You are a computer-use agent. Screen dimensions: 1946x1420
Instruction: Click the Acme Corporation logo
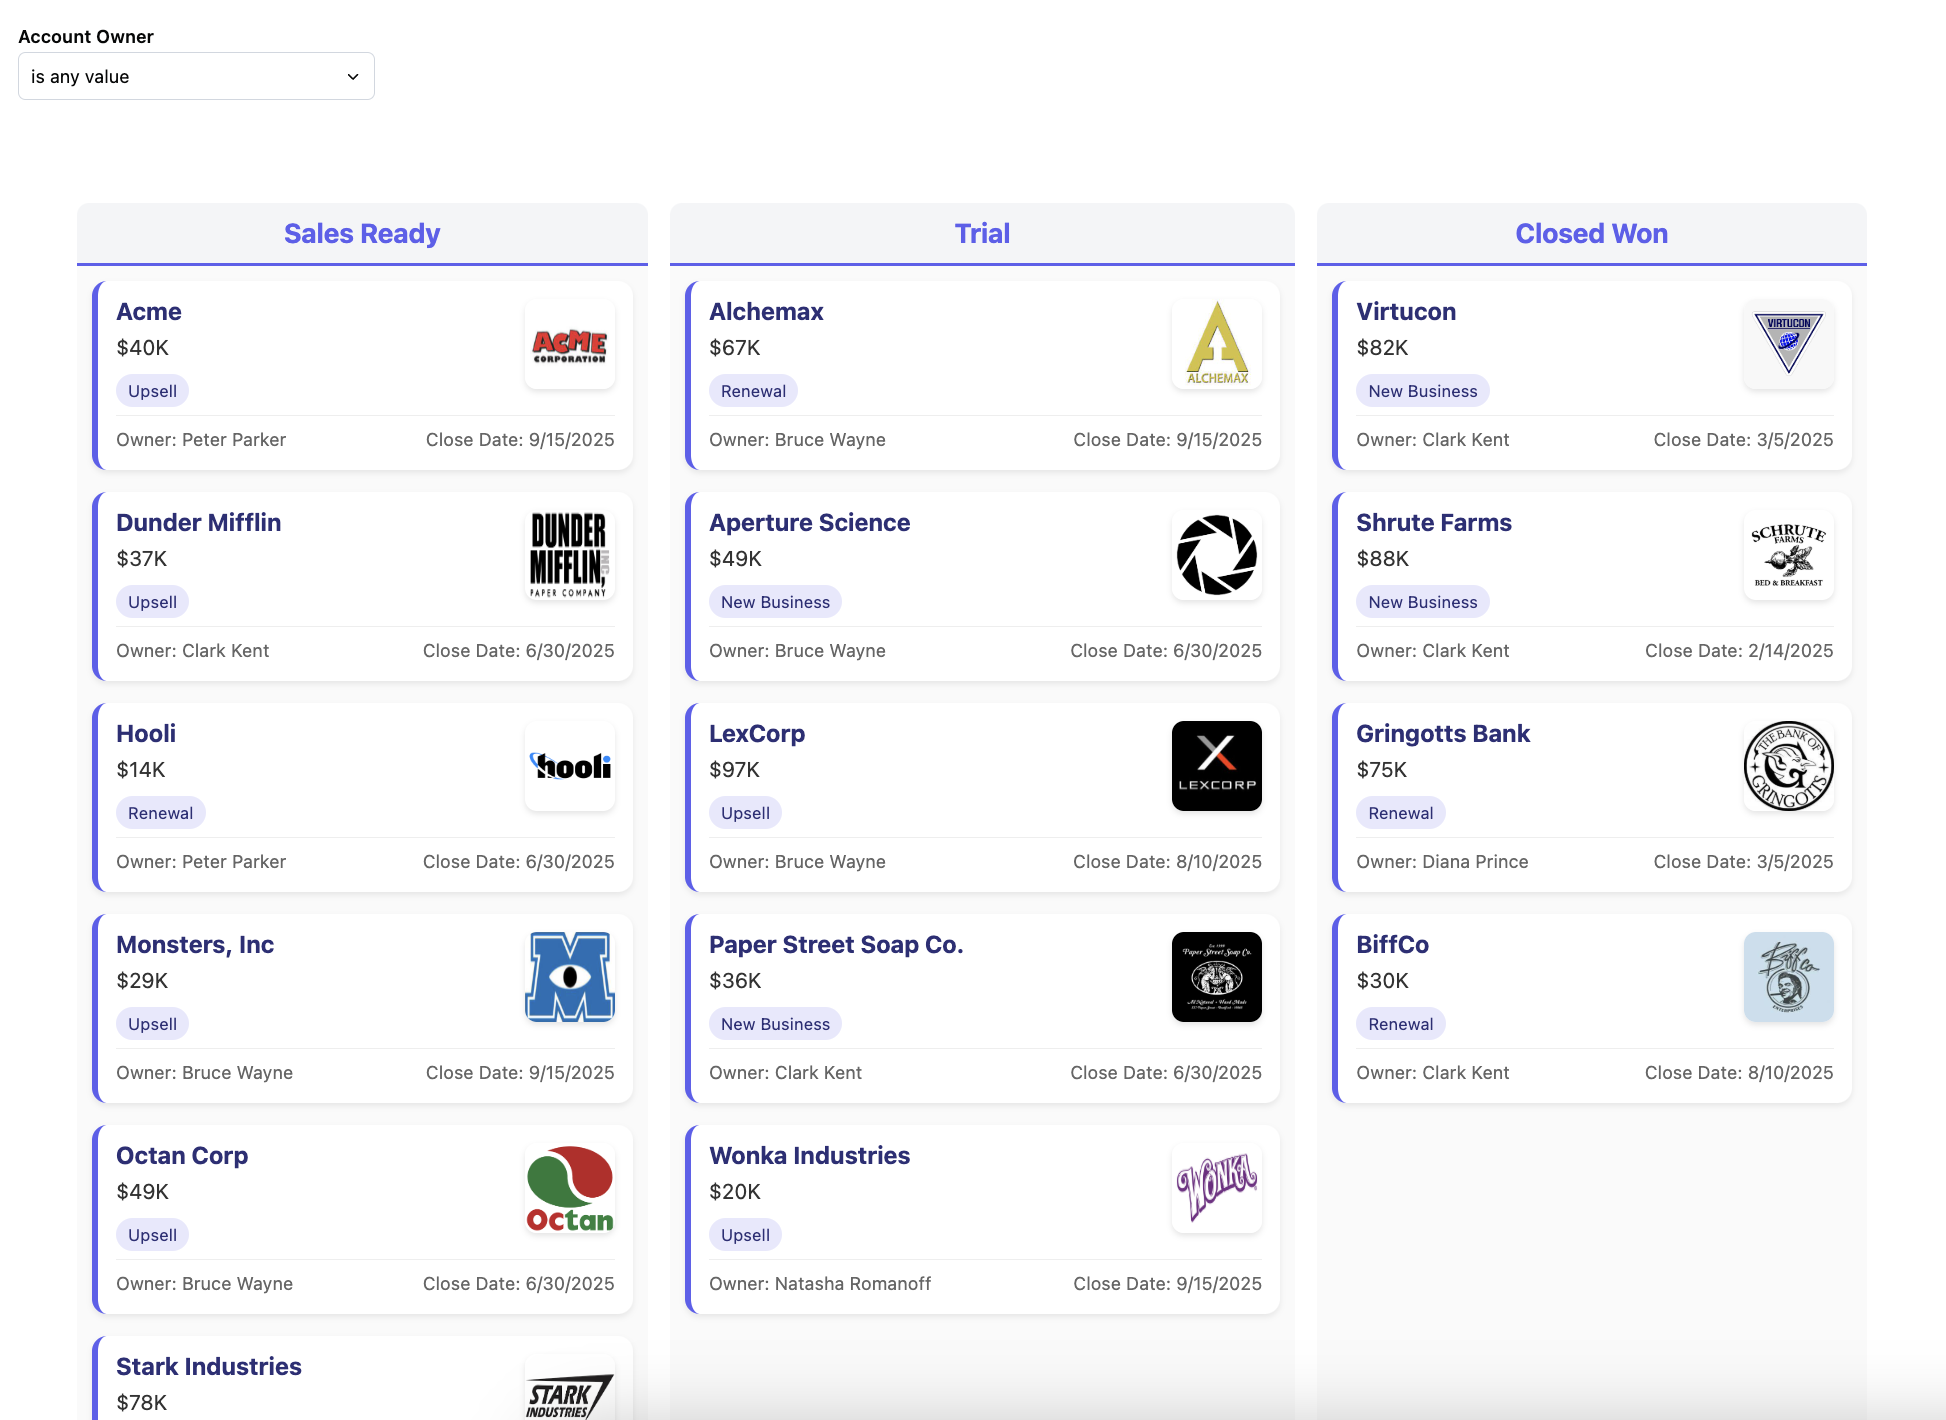569,345
